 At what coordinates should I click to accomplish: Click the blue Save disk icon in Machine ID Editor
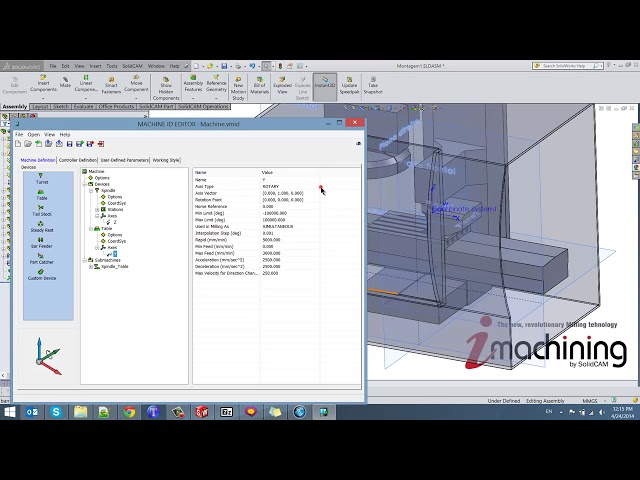[x=69, y=144]
